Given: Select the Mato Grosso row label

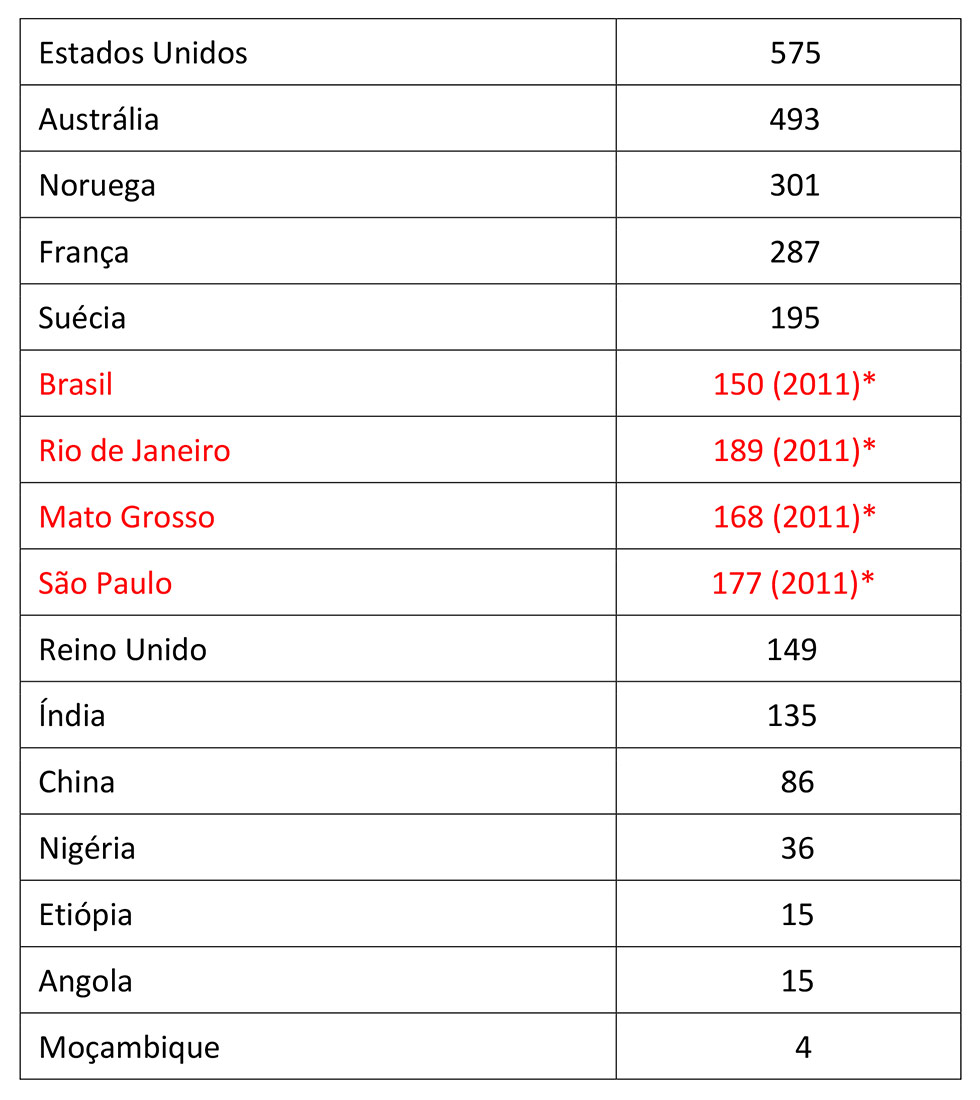Looking at the screenshot, I should (x=127, y=517).
